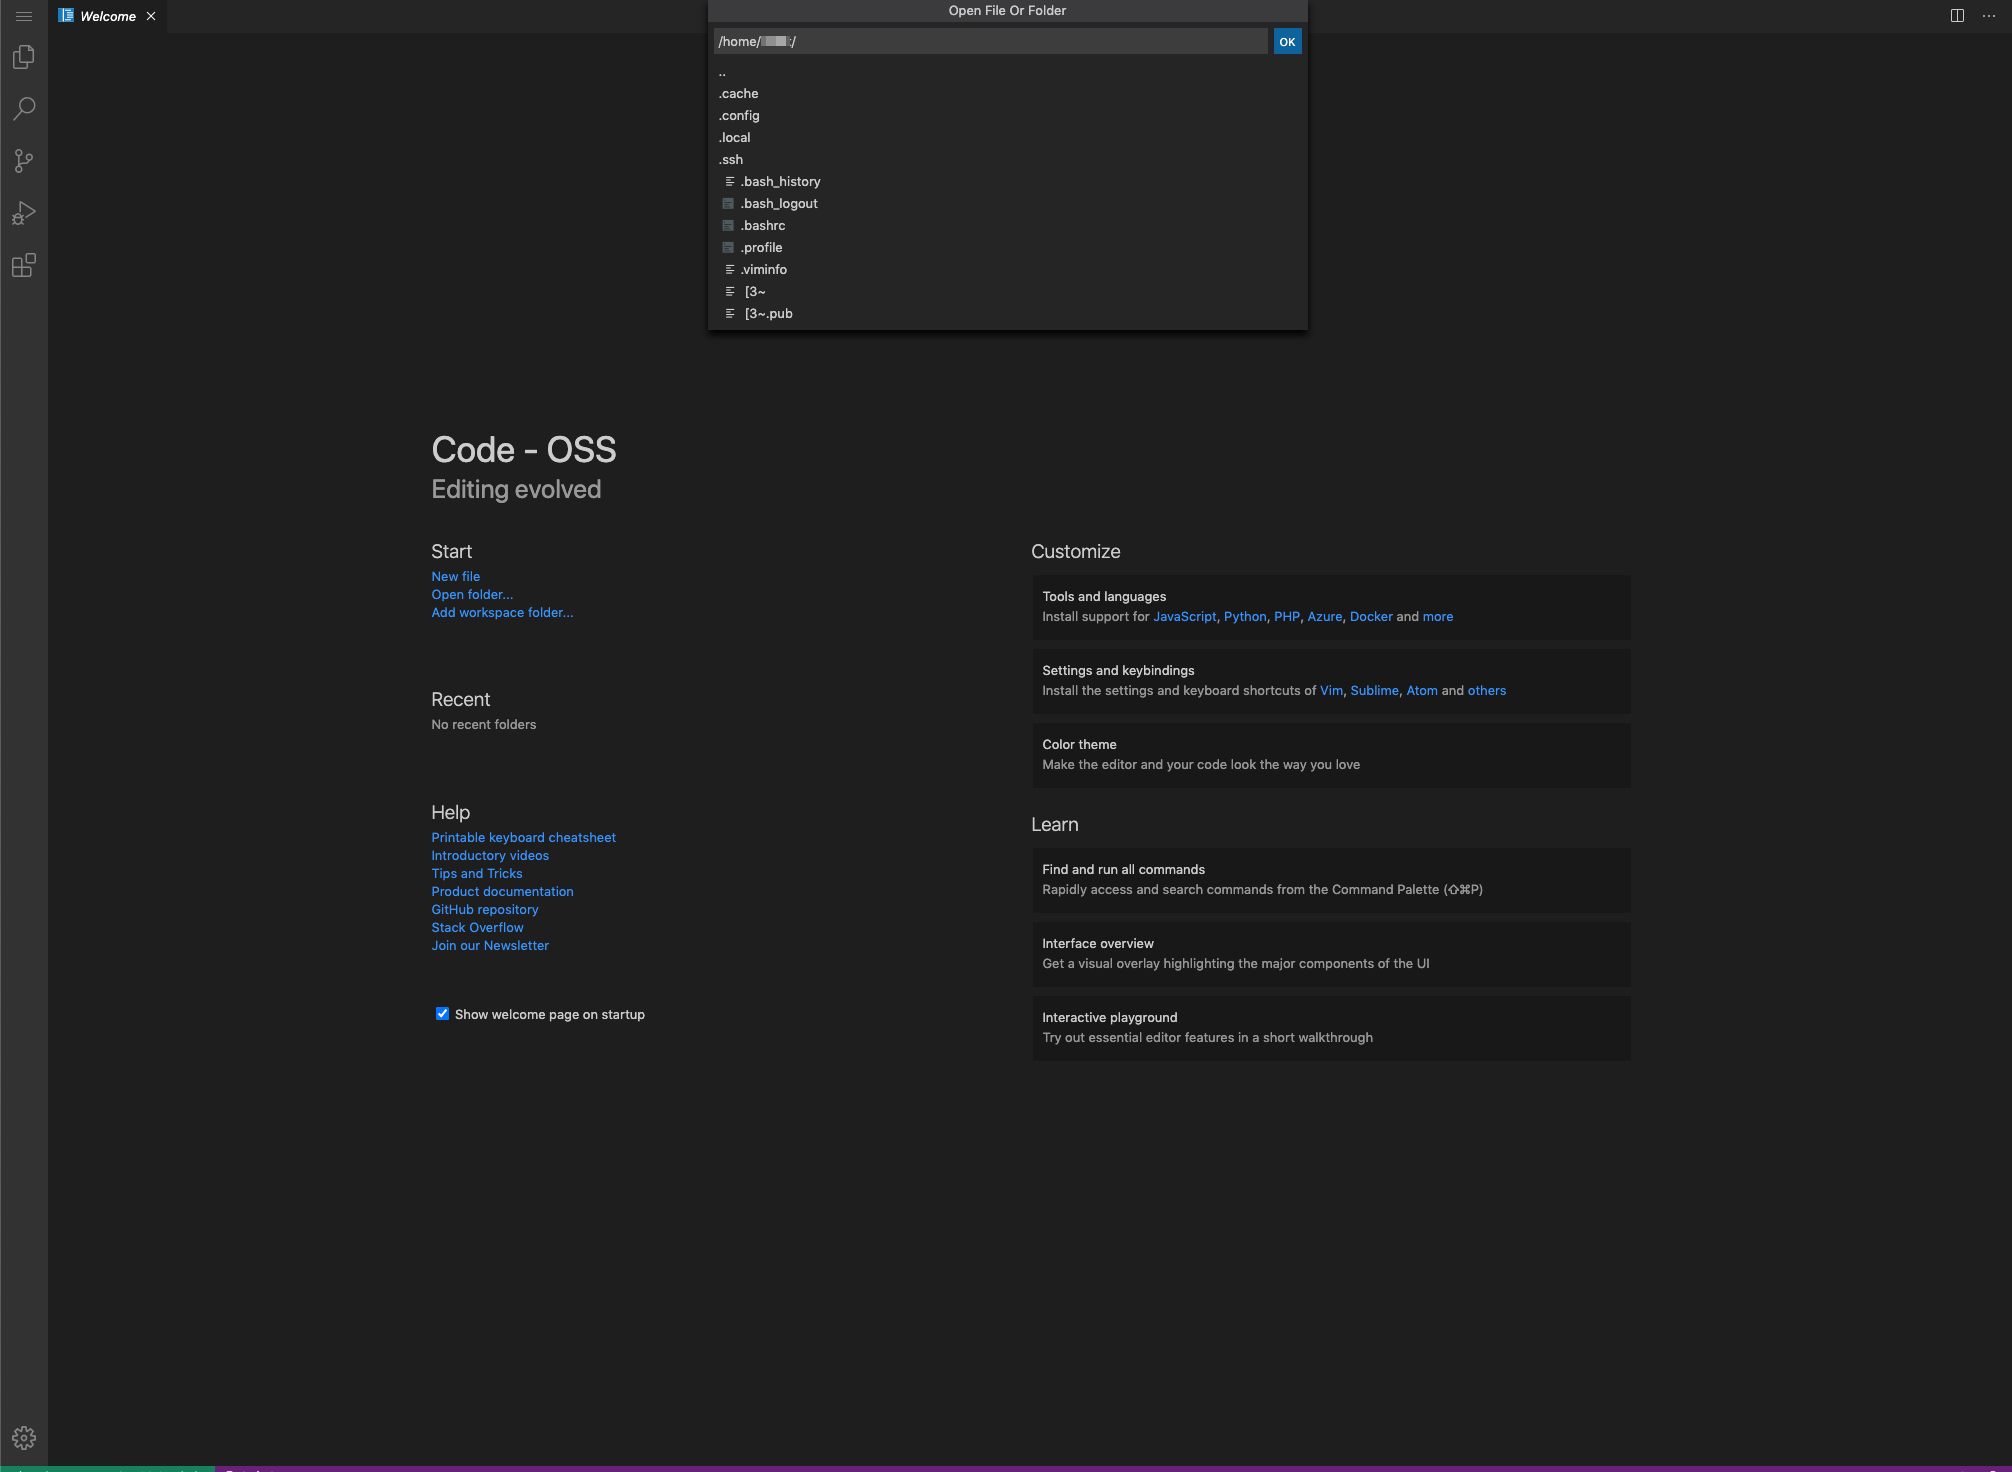Viewport: 2012px width, 1472px height.
Task: Click the New file link
Action: [455, 577]
